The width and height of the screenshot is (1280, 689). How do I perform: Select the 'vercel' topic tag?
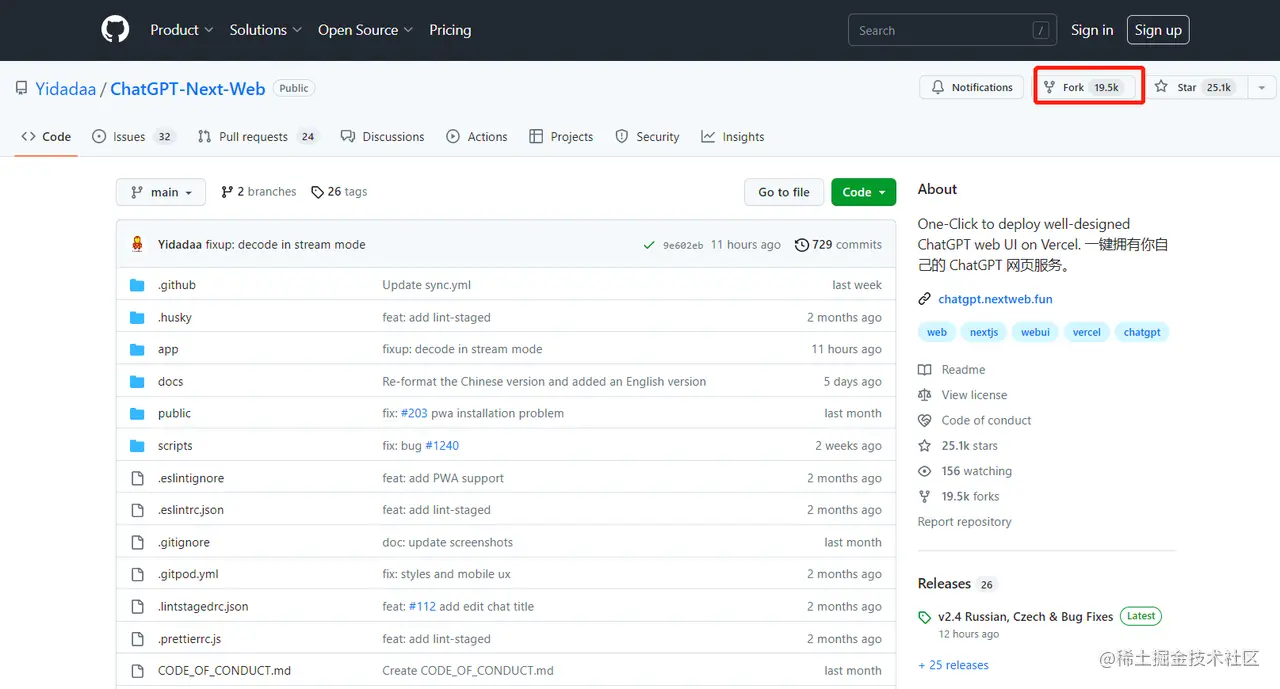(x=1087, y=332)
